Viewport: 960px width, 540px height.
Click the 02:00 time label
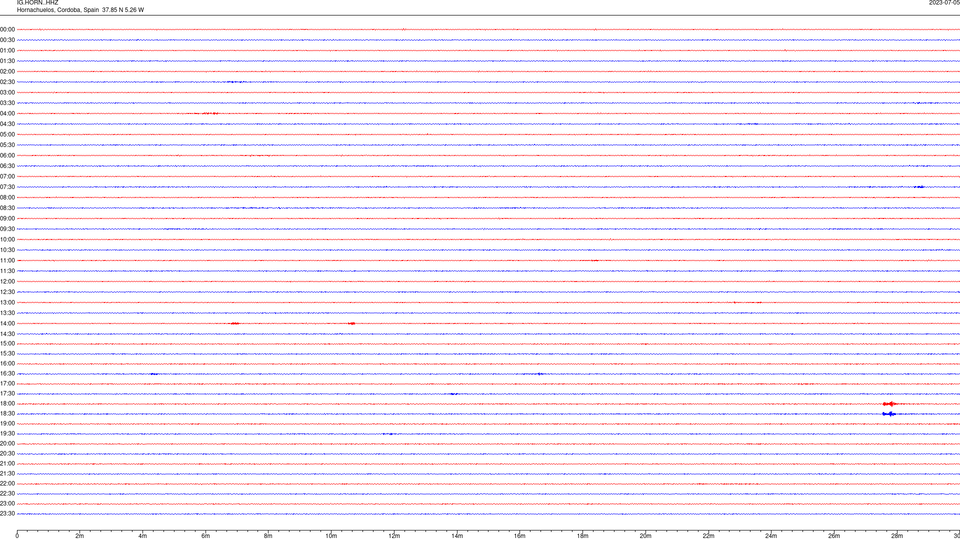[7, 72]
